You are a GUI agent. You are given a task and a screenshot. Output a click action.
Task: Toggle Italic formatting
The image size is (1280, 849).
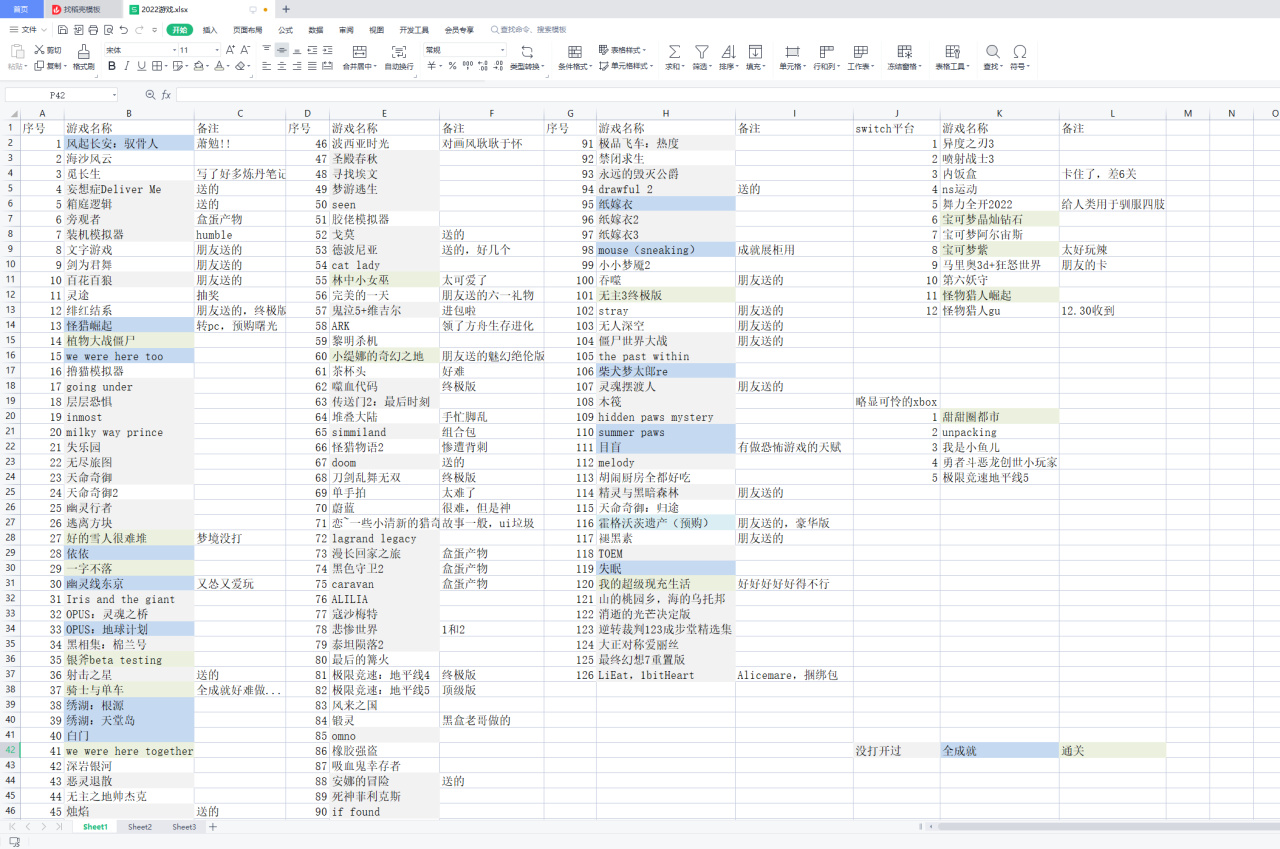(127, 66)
